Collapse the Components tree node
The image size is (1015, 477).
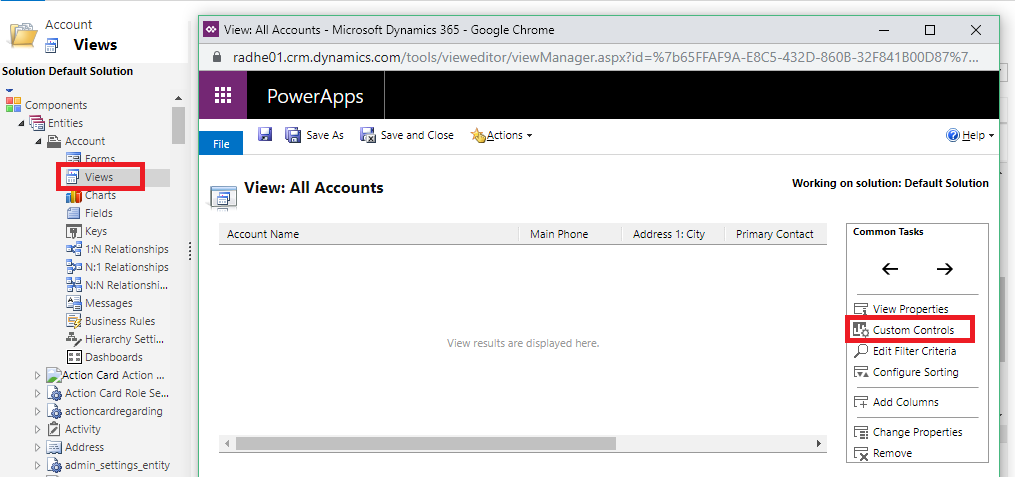click(10, 91)
